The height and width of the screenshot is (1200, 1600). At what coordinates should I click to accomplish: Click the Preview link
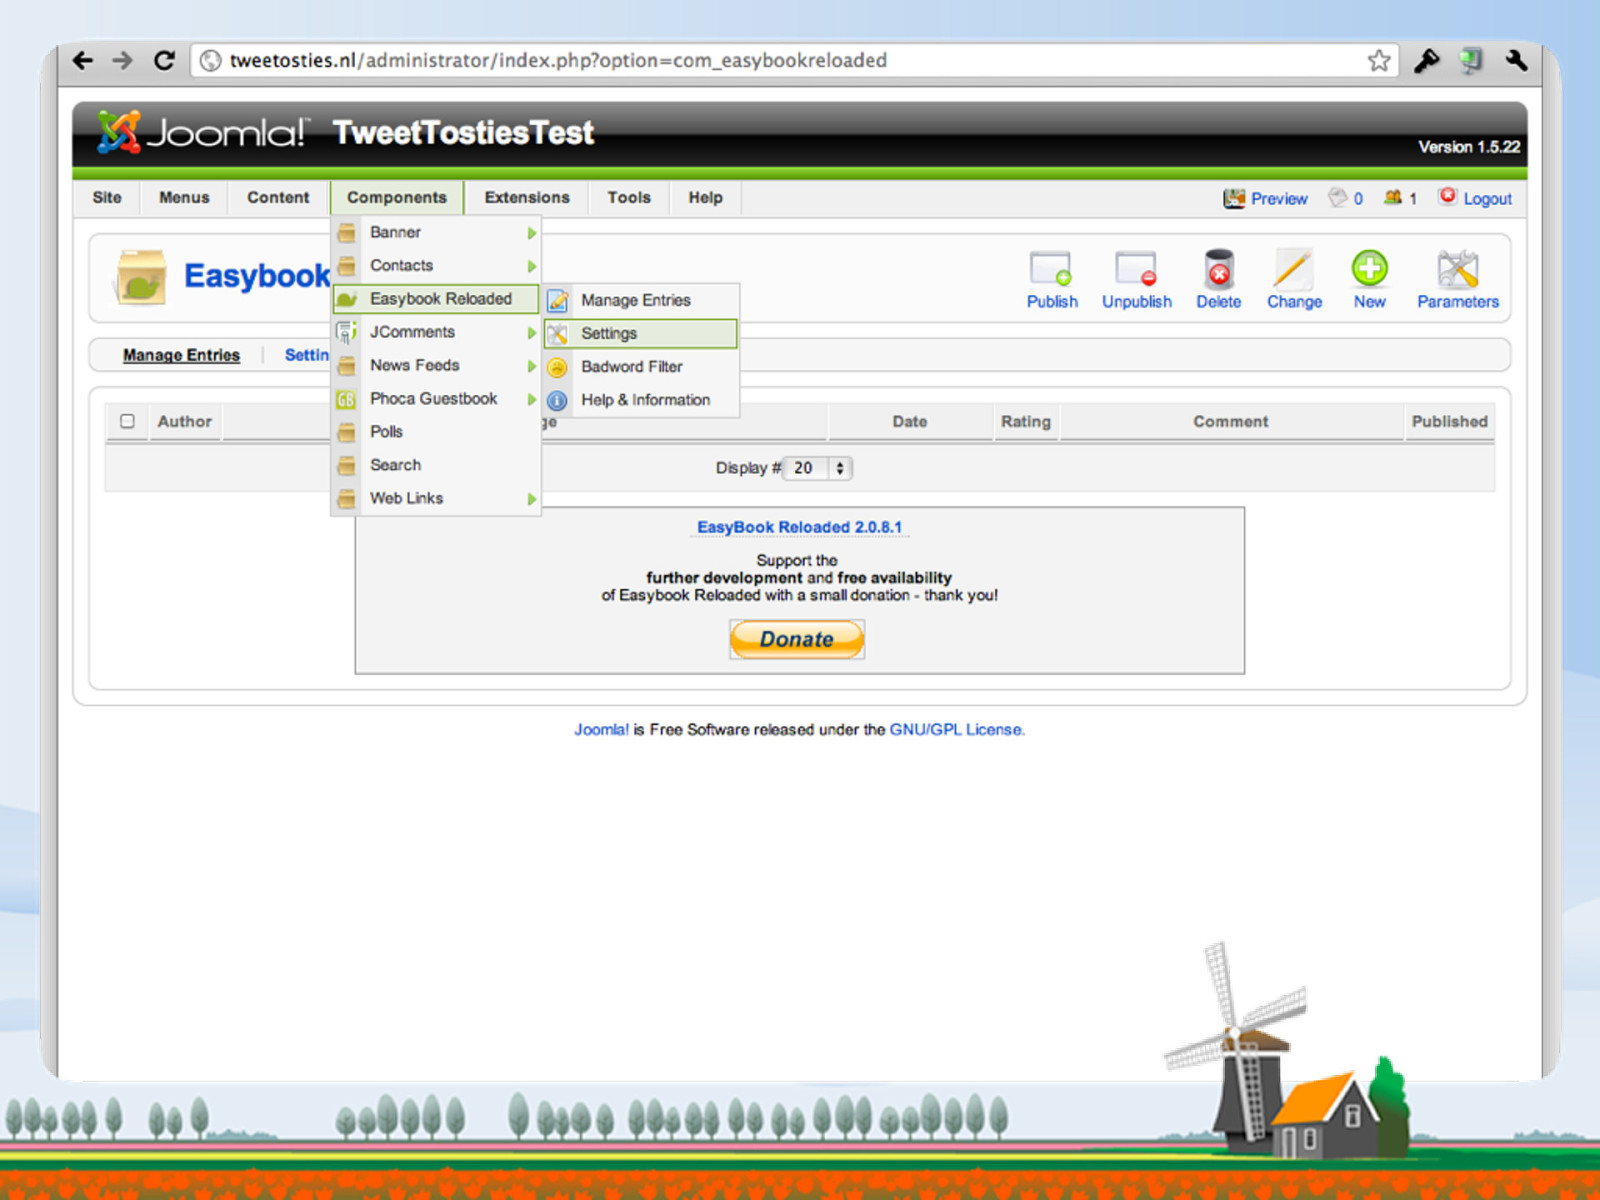click(1279, 199)
